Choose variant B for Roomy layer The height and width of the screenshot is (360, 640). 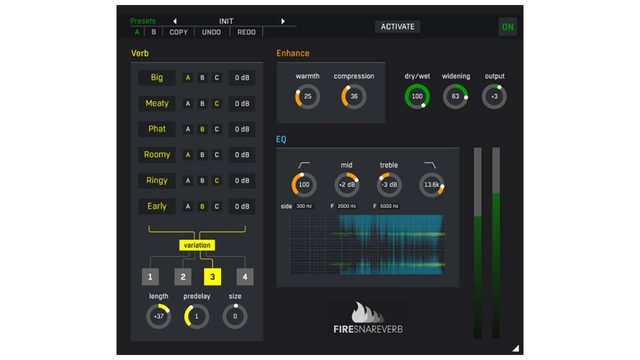[202, 155]
